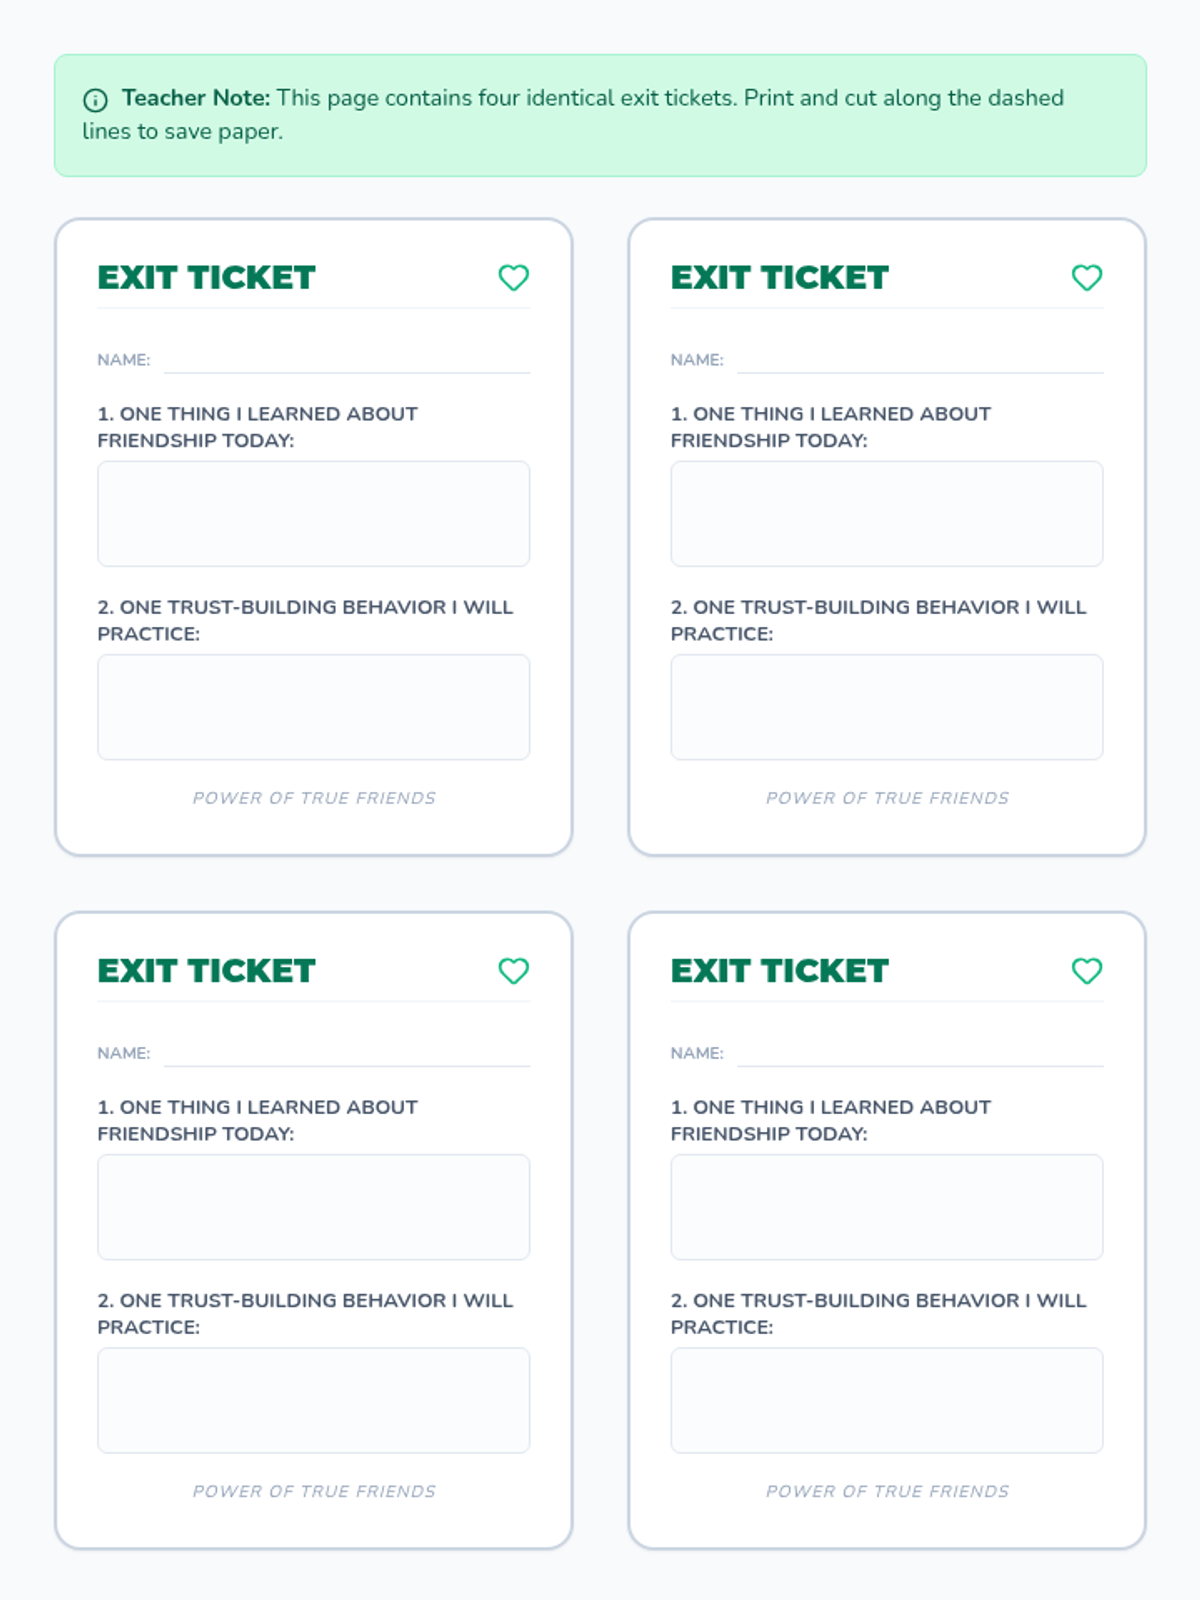Click the friendship answer box in bottom-right ticket
The height and width of the screenshot is (1600, 1200).
click(x=886, y=1207)
